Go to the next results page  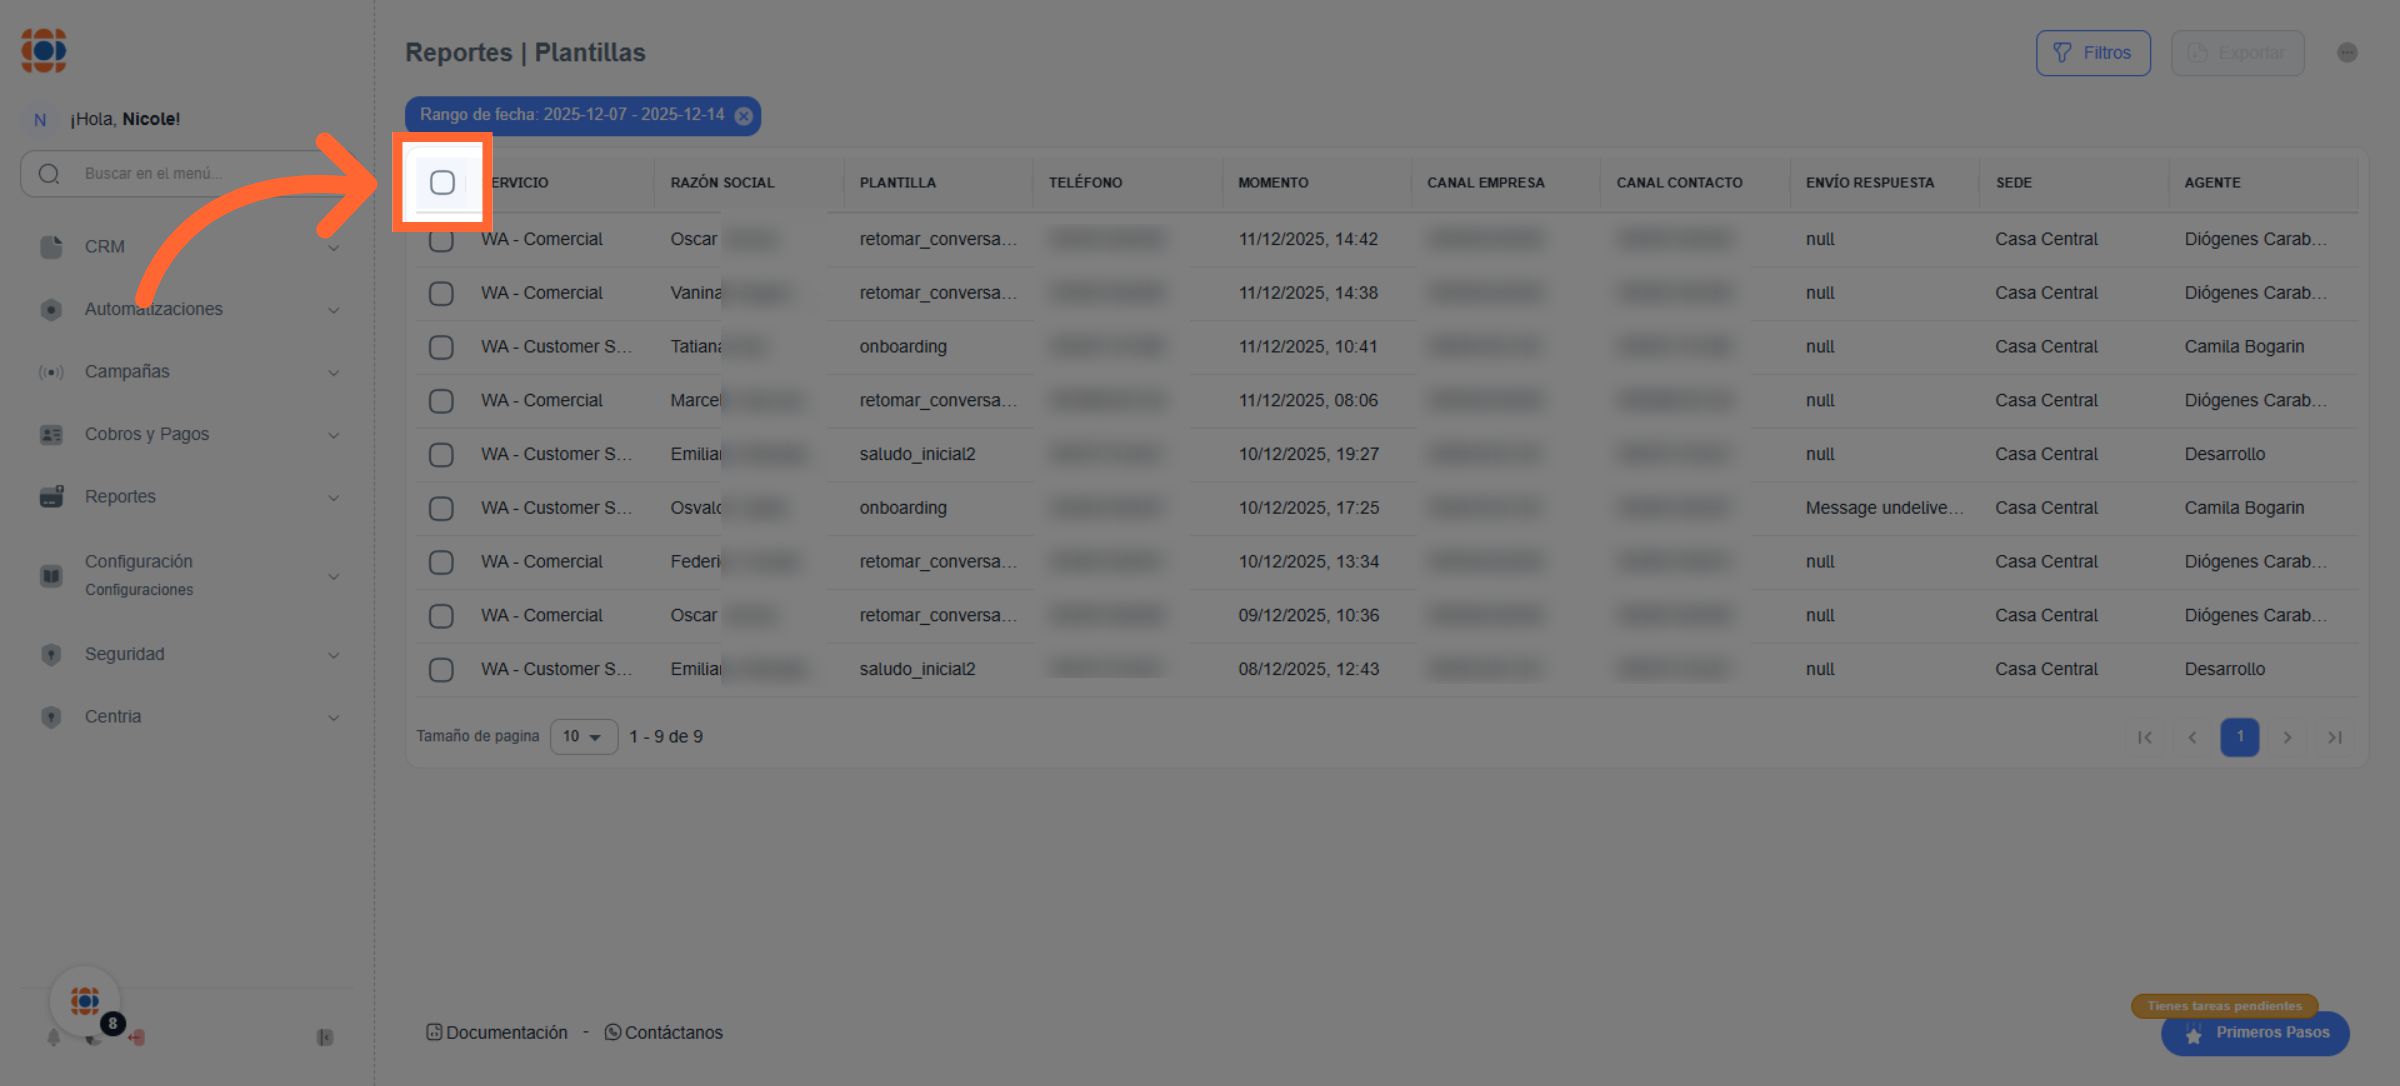click(x=2287, y=737)
